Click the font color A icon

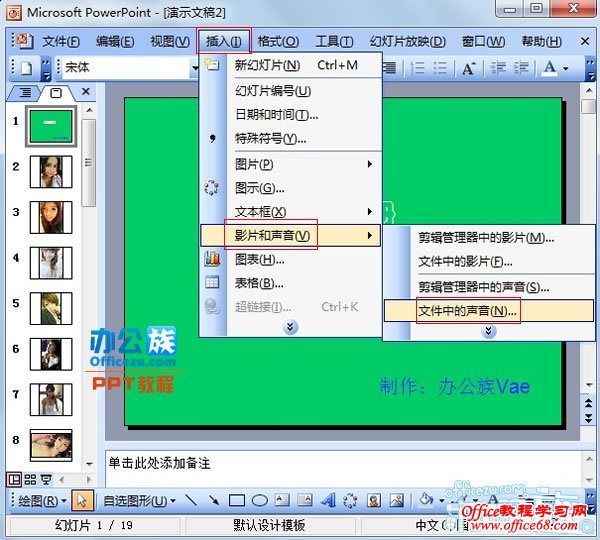tap(549, 68)
